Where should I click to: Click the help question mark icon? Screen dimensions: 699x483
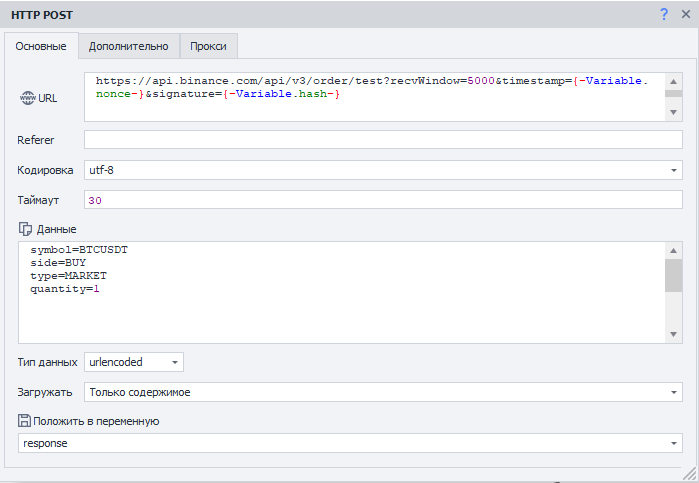pyautogui.click(x=664, y=14)
